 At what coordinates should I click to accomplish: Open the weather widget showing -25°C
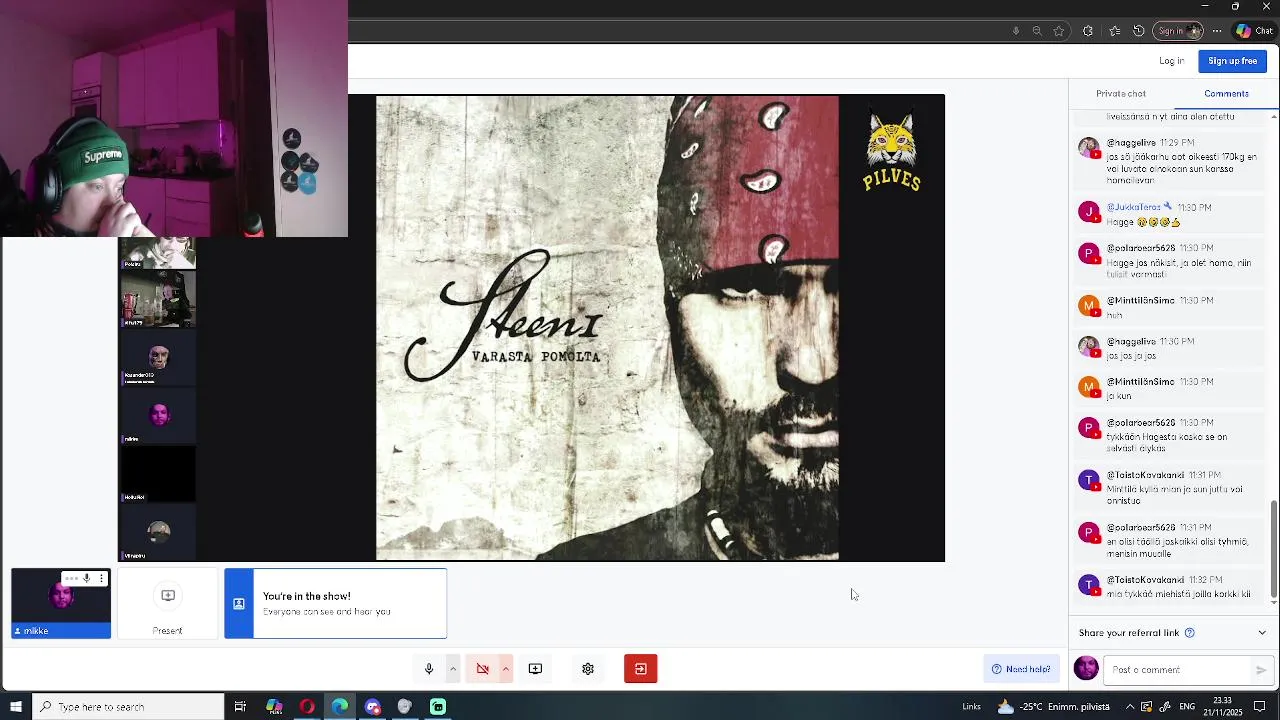pos(1053,707)
